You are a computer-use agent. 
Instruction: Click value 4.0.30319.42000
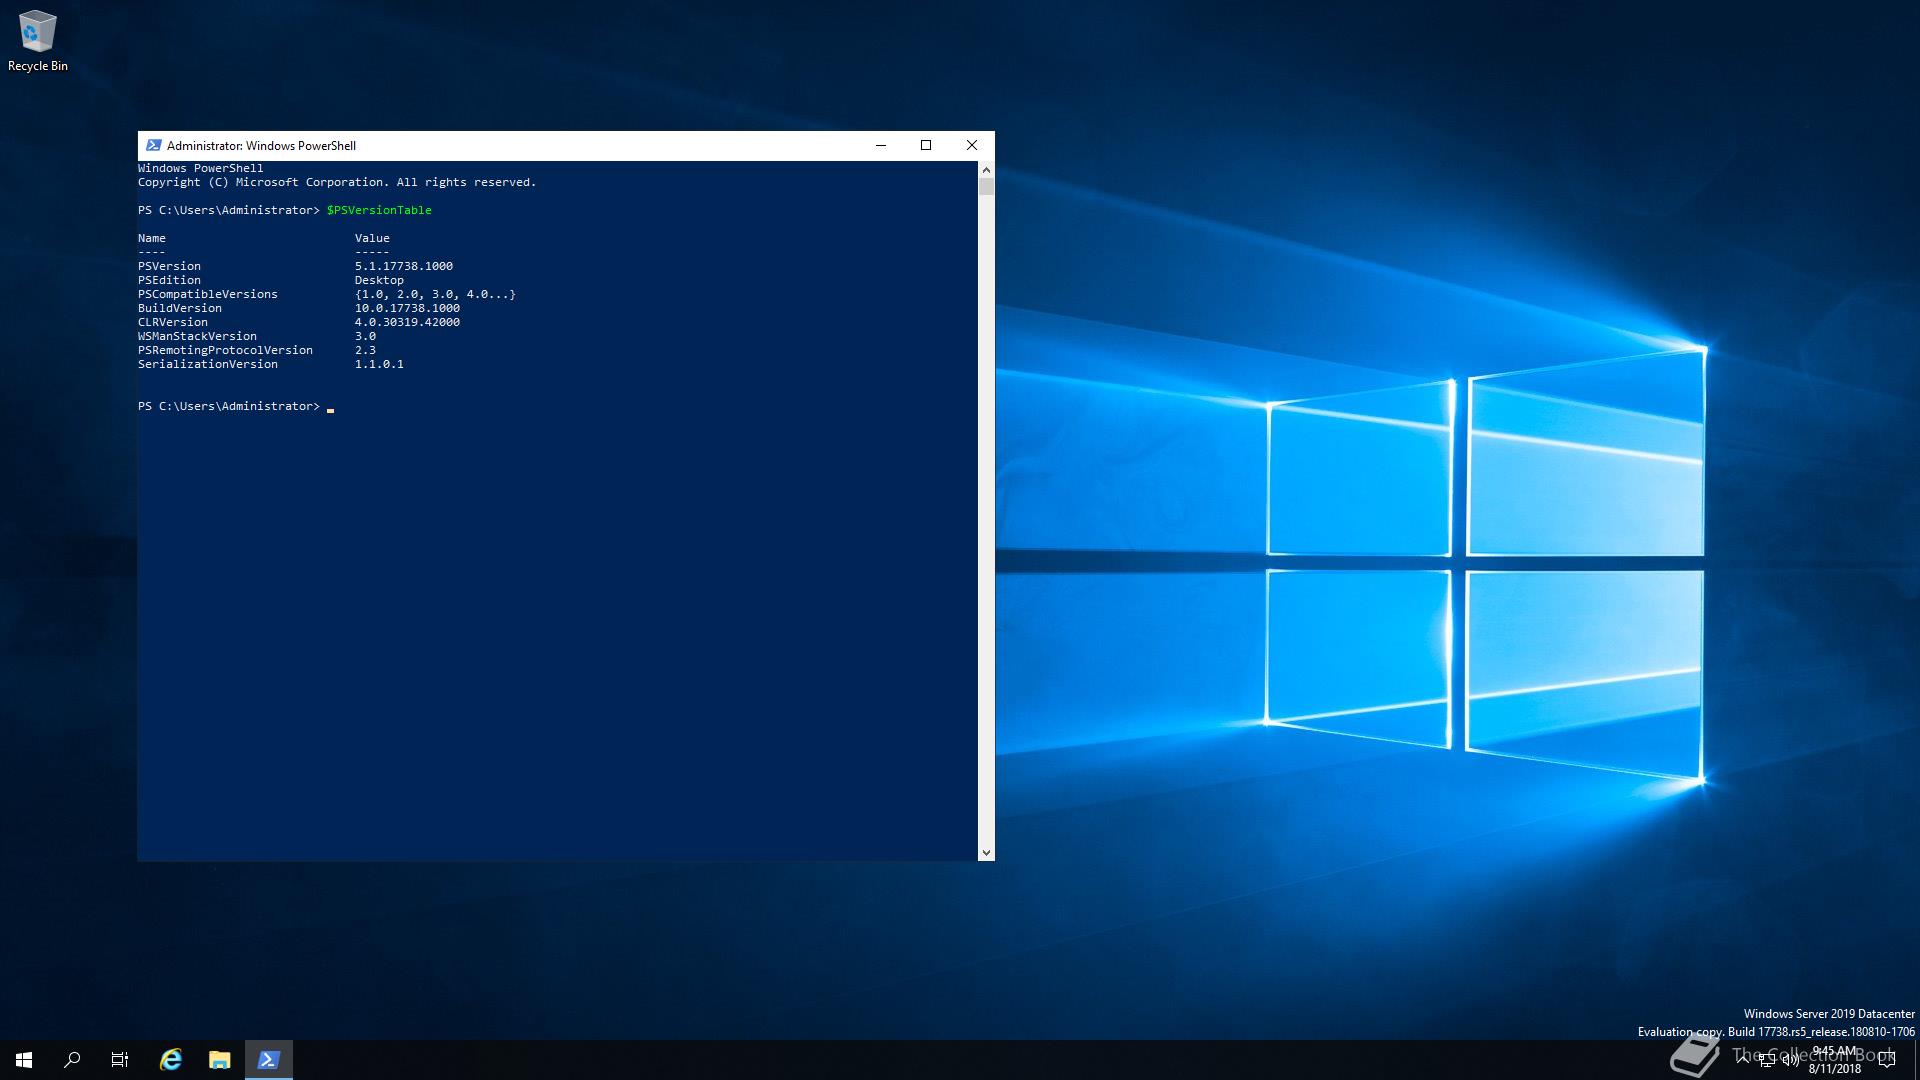[x=407, y=322]
